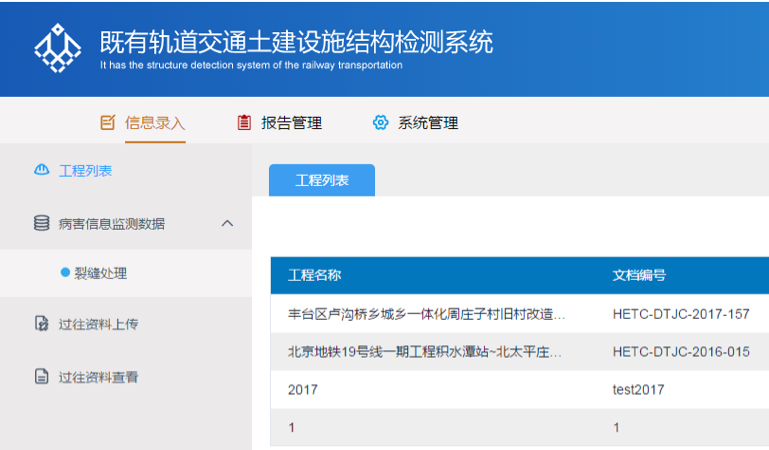Screen dimensions: 769x450
Task: Click the 病害信息监测数据 database icon
Action: click(41, 224)
